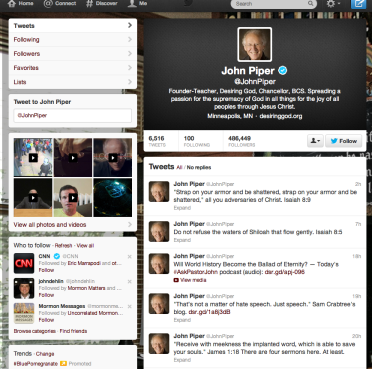Click the 7h timestamp on tweet
Viewport: 372px width, 369px height.
point(358,224)
